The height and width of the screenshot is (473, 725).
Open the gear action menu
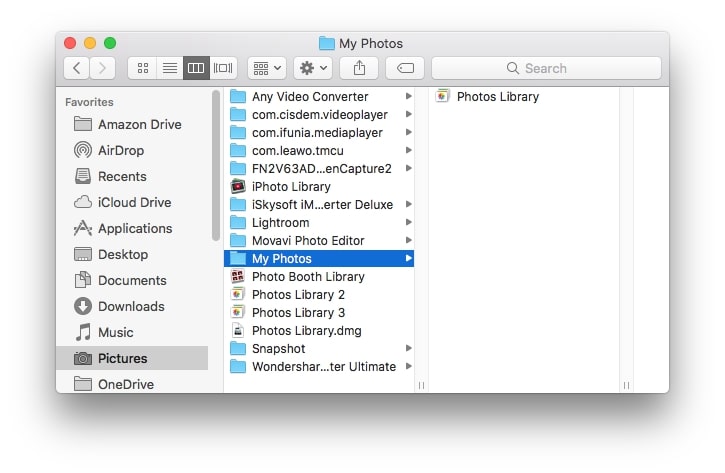coord(313,68)
